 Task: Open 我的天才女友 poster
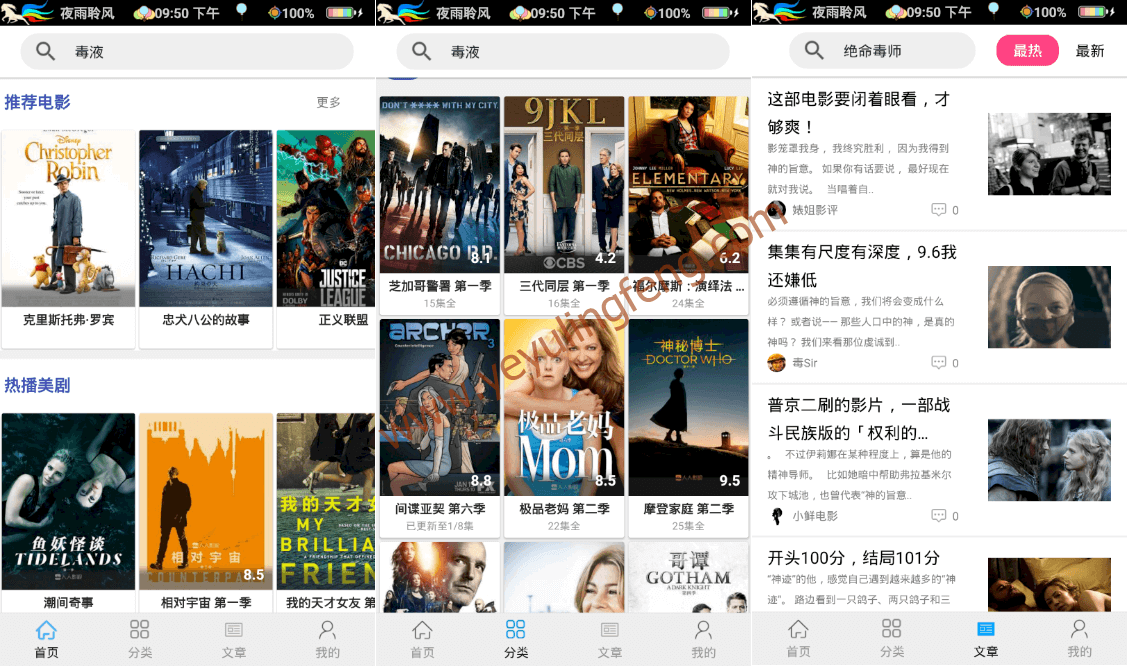[x=326, y=501]
